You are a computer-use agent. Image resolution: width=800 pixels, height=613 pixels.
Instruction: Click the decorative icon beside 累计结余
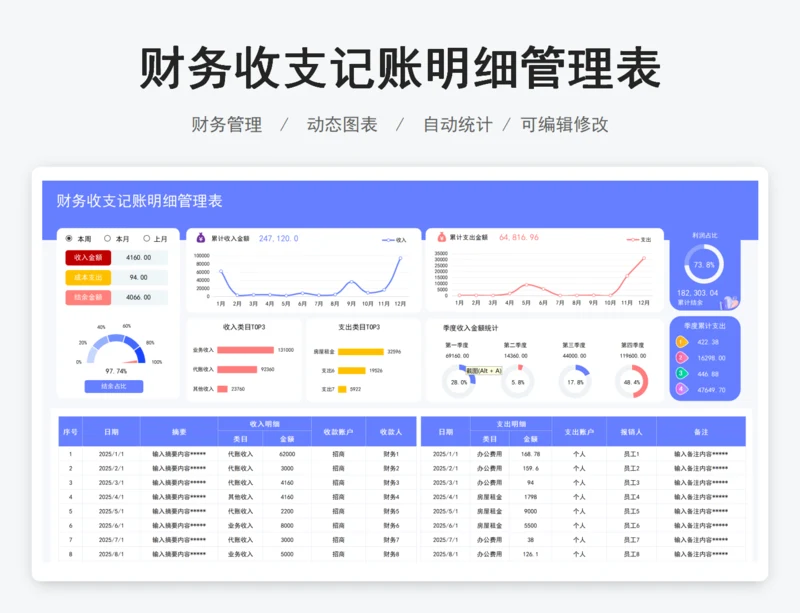pos(729,303)
